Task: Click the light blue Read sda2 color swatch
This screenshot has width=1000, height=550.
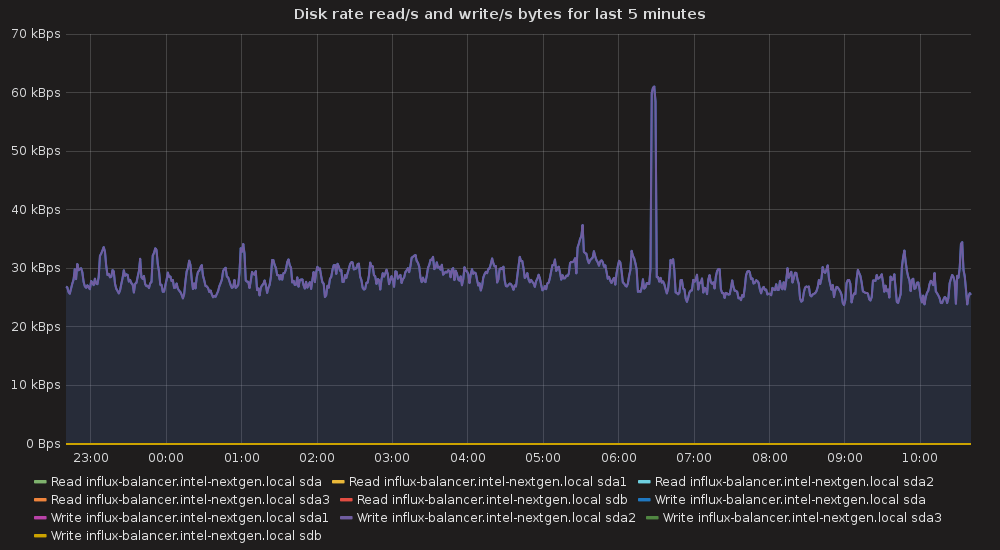Action: [x=644, y=482]
